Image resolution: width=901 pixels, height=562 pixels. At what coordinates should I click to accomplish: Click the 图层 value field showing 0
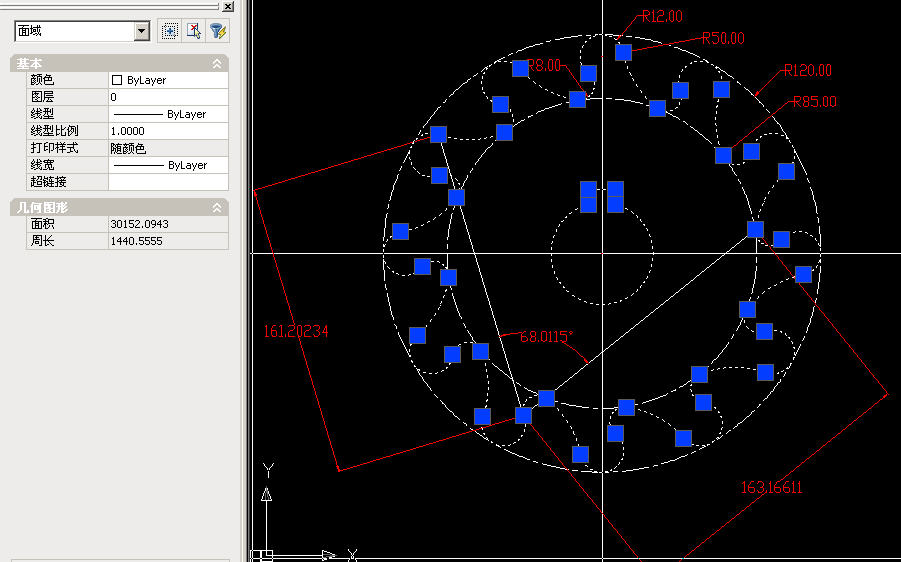pos(168,97)
